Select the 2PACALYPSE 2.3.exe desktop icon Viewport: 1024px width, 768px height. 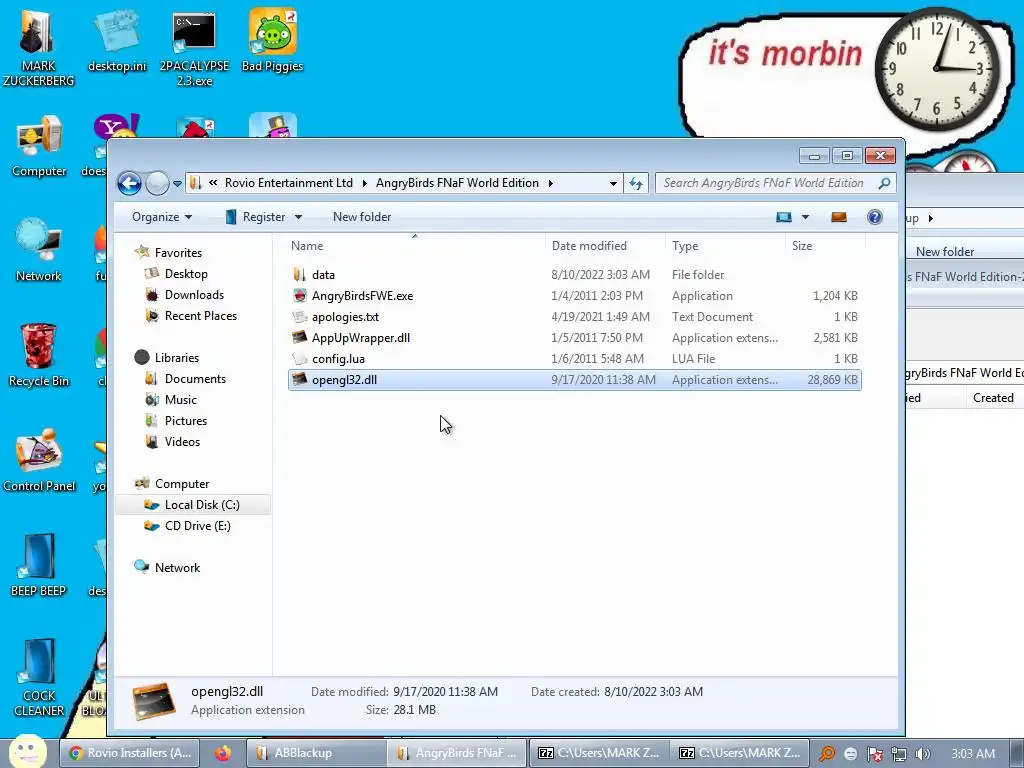(x=194, y=49)
